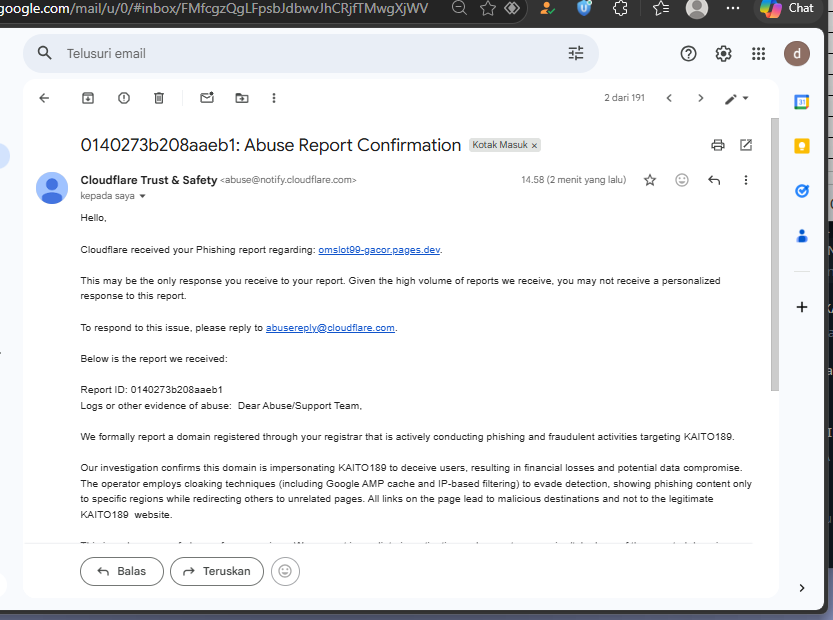833x620 pixels.
Task: Click the shield extension icon
Action: pyautogui.click(x=584, y=8)
